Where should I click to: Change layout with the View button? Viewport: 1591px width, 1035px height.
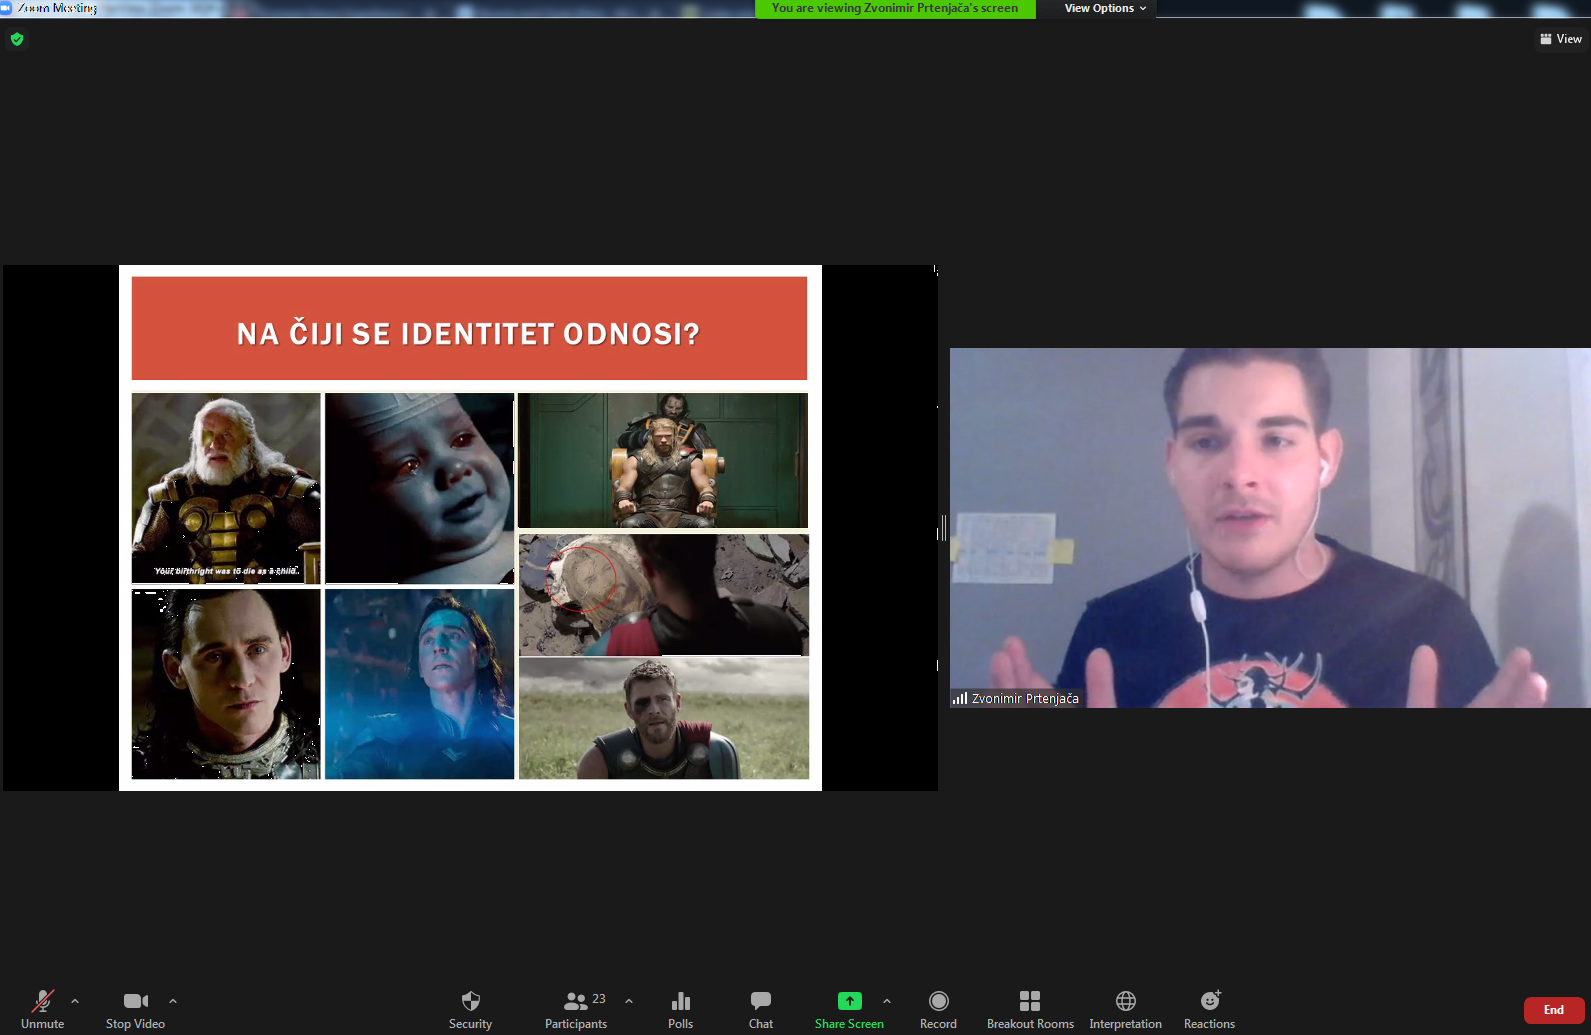pos(1561,39)
